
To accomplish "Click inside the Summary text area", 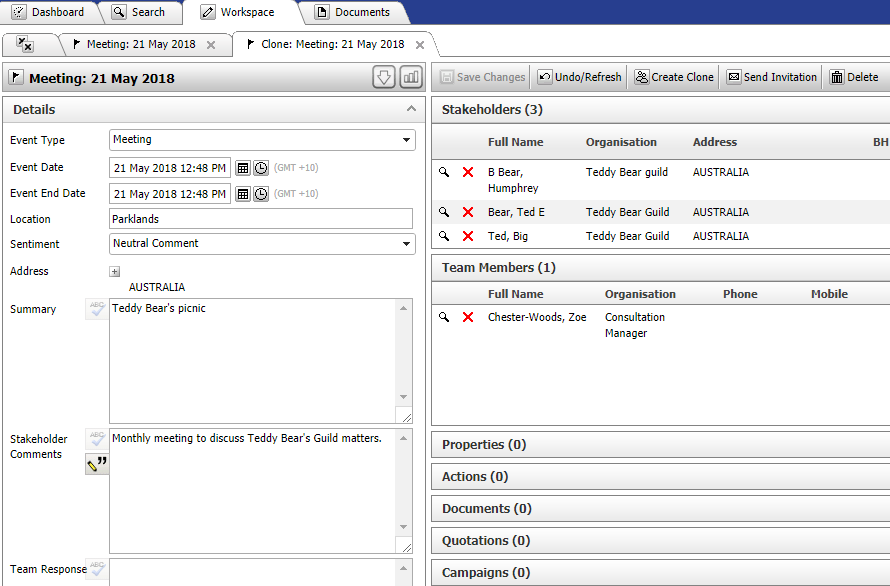I will tap(253, 361).
